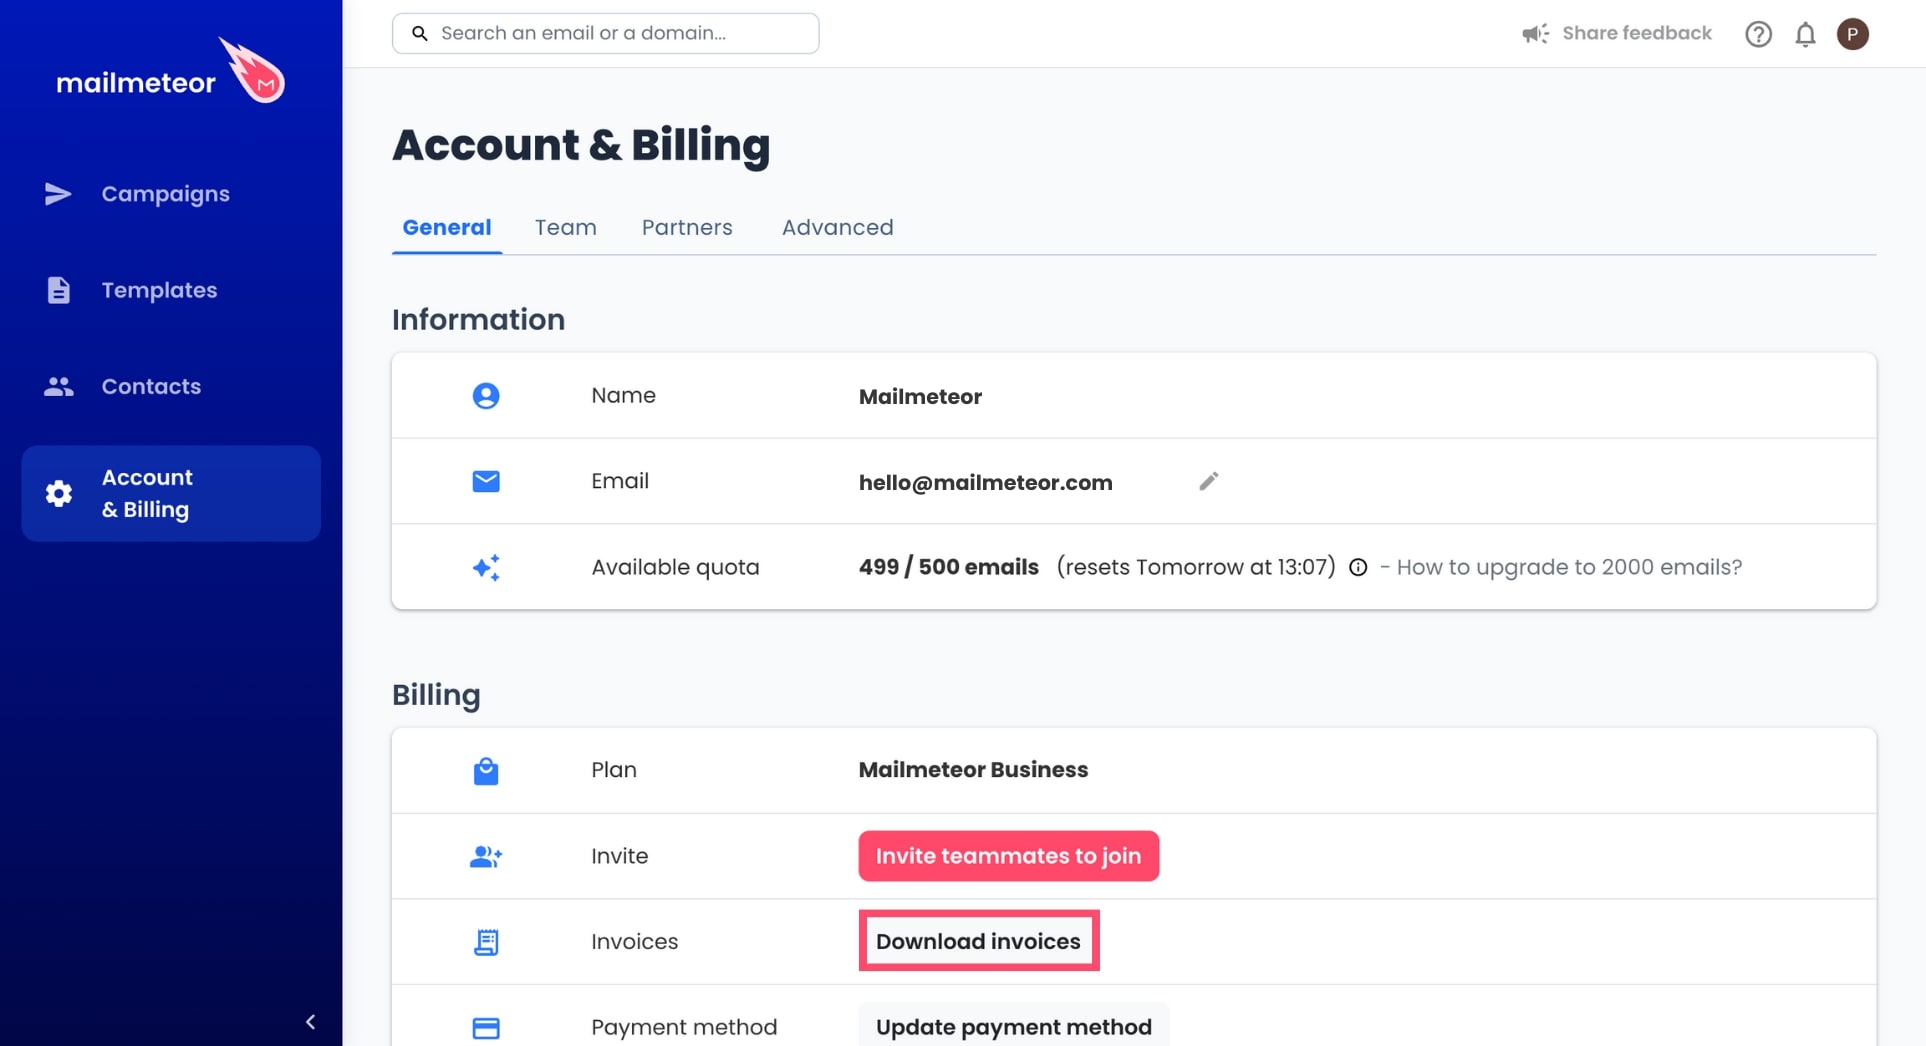Edit email with the pencil icon
The image size is (1926, 1046).
pyautogui.click(x=1208, y=482)
